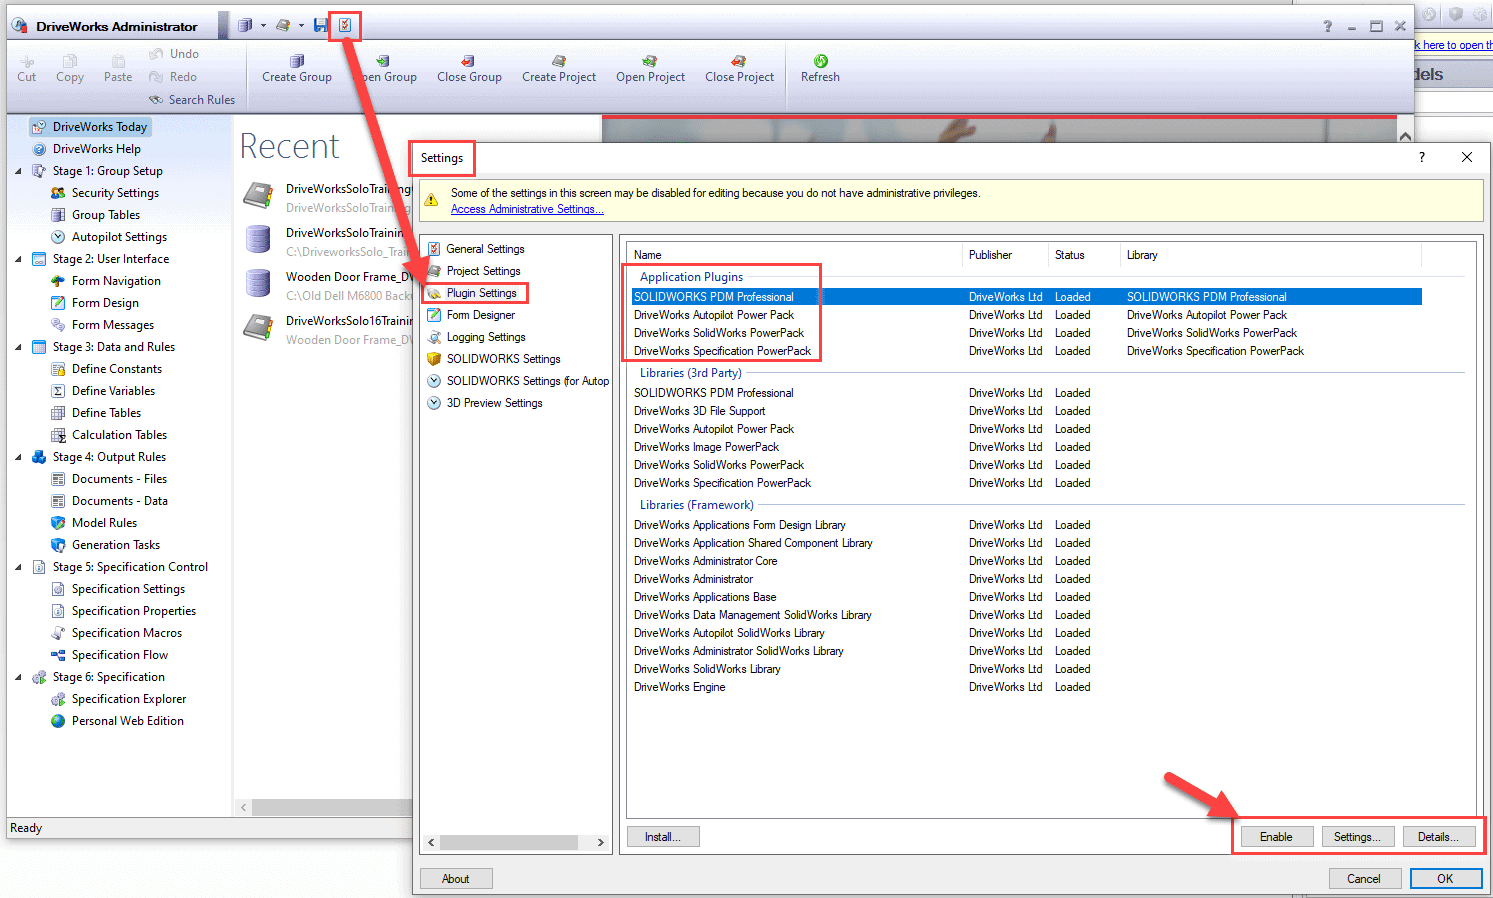Image resolution: width=1493 pixels, height=898 pixels.
Task: Click up arrow of Recent pane scrollbar
Action: (1405, 136)
